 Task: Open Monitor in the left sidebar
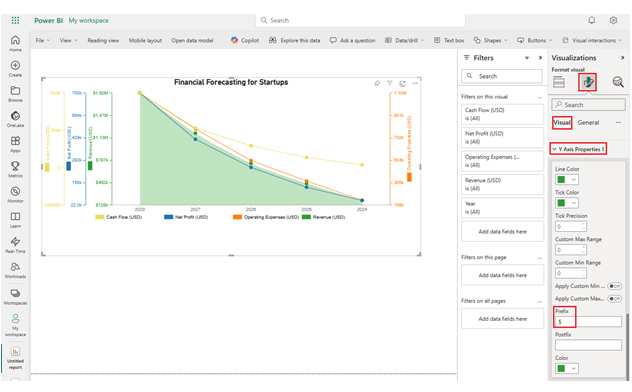15,194
